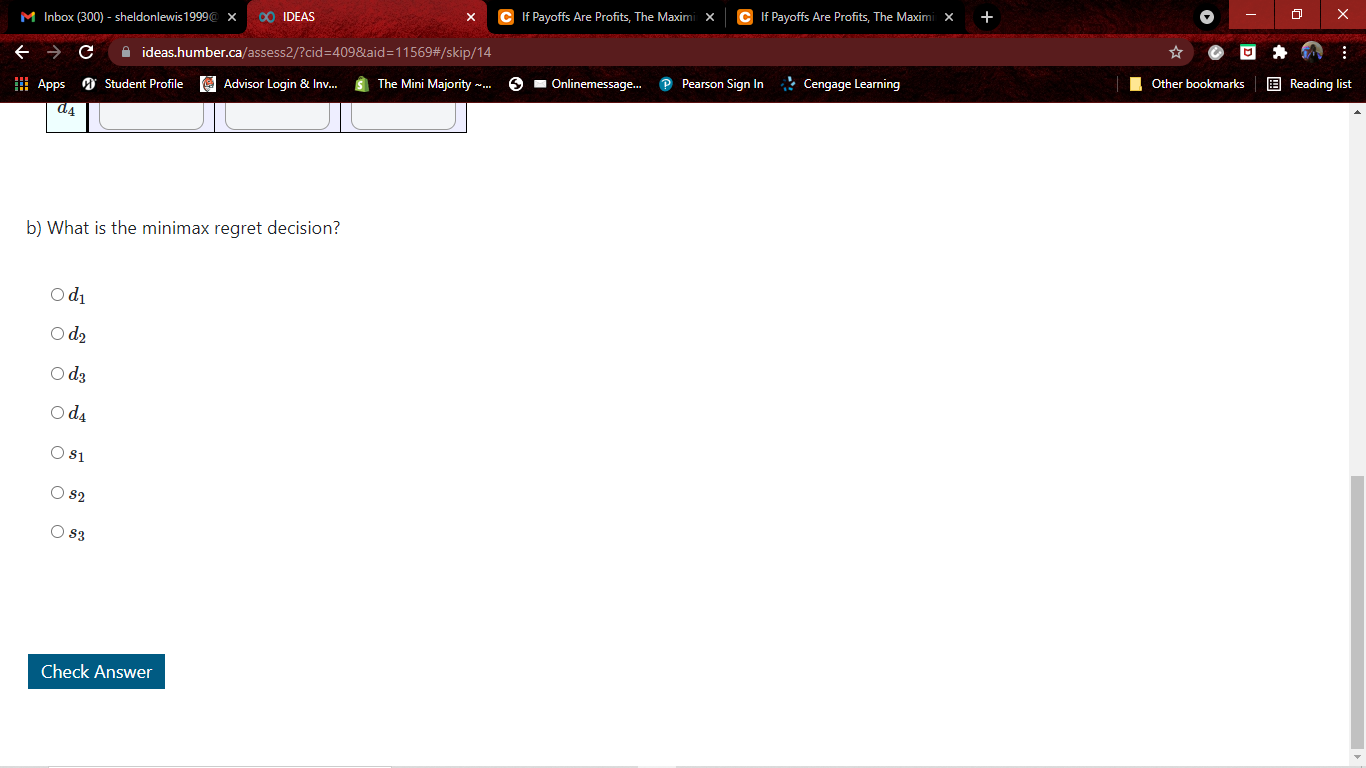Reload the current page
The height and width of the screenshot is (768, 1366).
pos(86,52)
